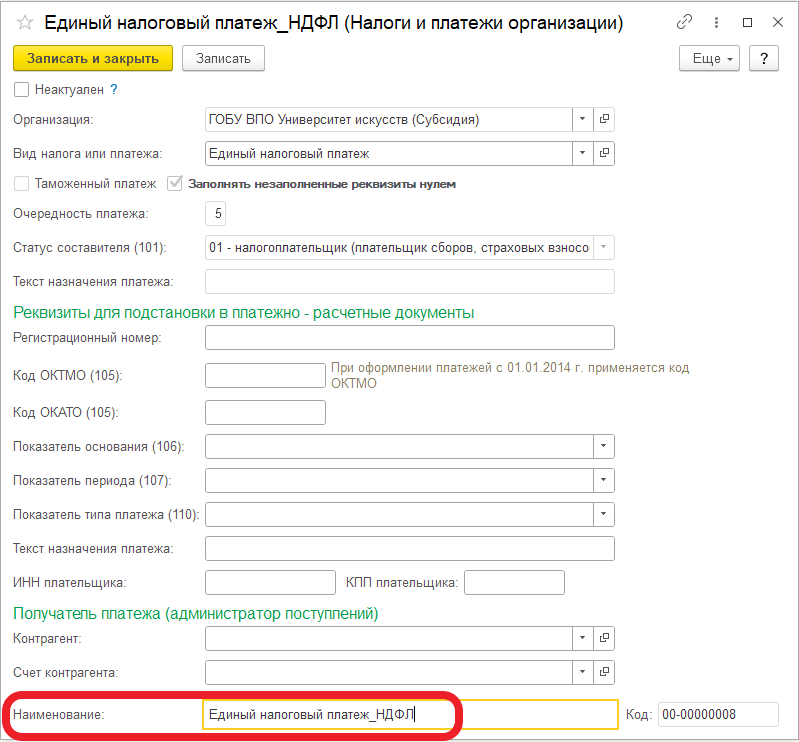The height and width of the screenshot is (742, 799).
Task: Toggle the Неактуален checkbox
Action: pos(21,90)
